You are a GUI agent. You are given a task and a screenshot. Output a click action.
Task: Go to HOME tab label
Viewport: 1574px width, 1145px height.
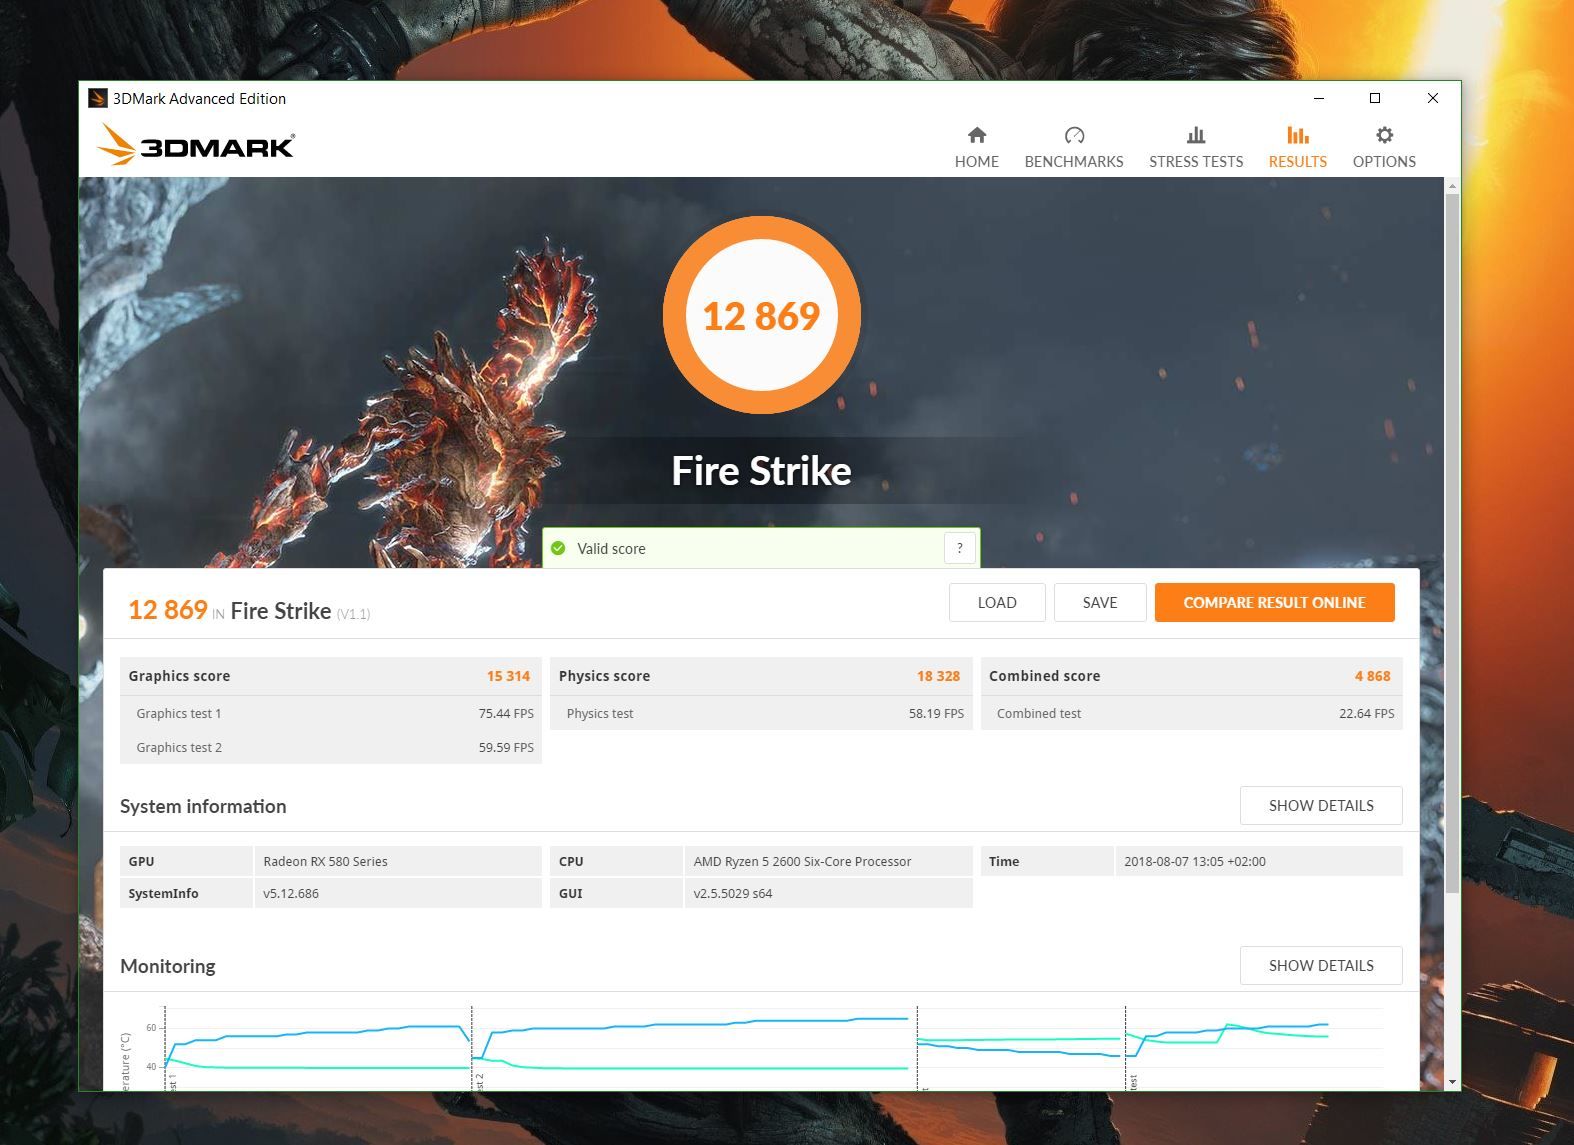point(977,162)
